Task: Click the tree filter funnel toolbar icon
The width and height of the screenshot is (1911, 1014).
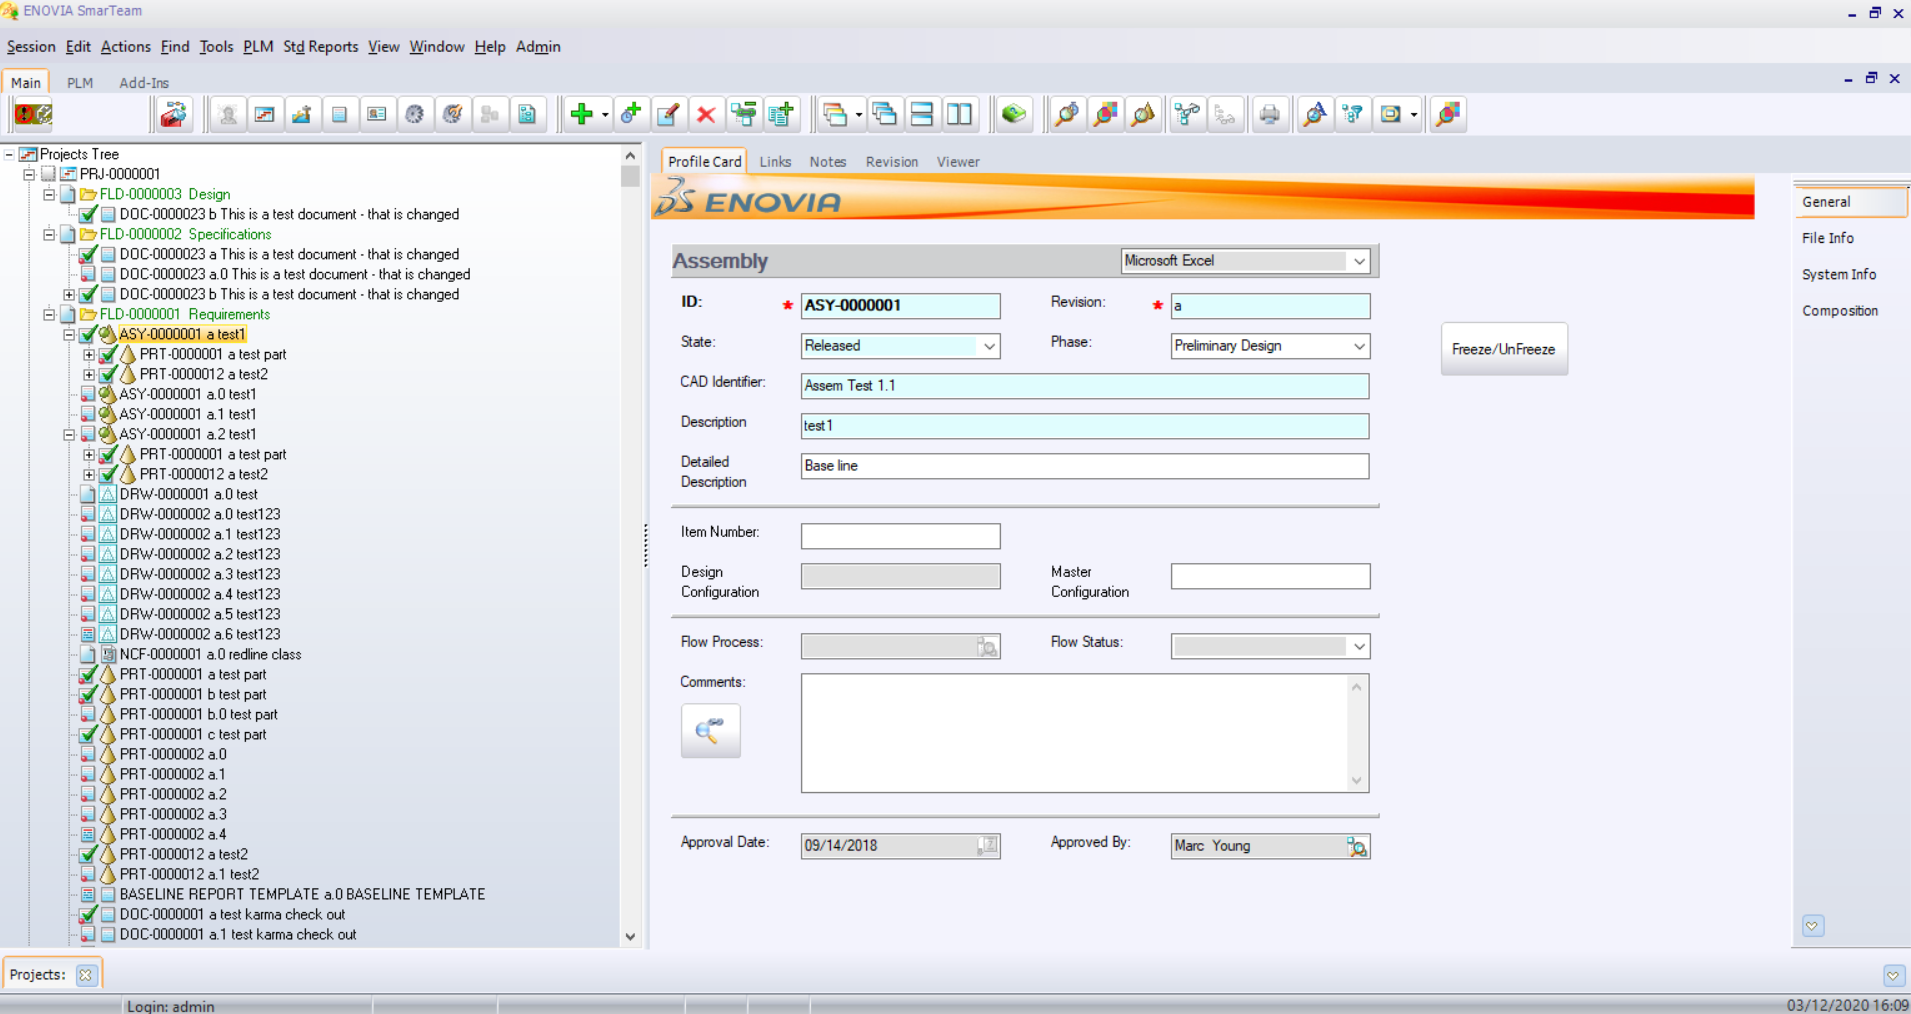Action: (x=1353, y=114)
